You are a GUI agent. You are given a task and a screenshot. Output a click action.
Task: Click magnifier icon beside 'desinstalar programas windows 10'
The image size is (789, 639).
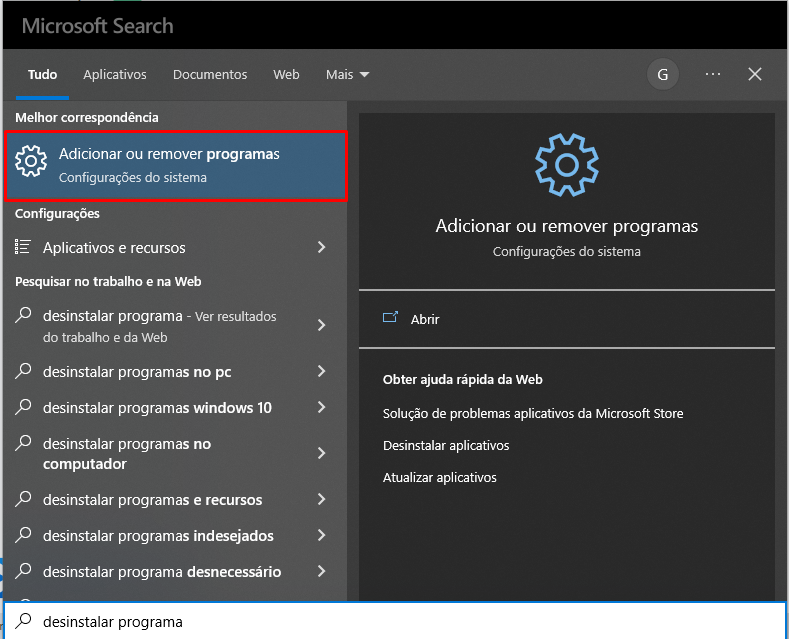point(23,407)
